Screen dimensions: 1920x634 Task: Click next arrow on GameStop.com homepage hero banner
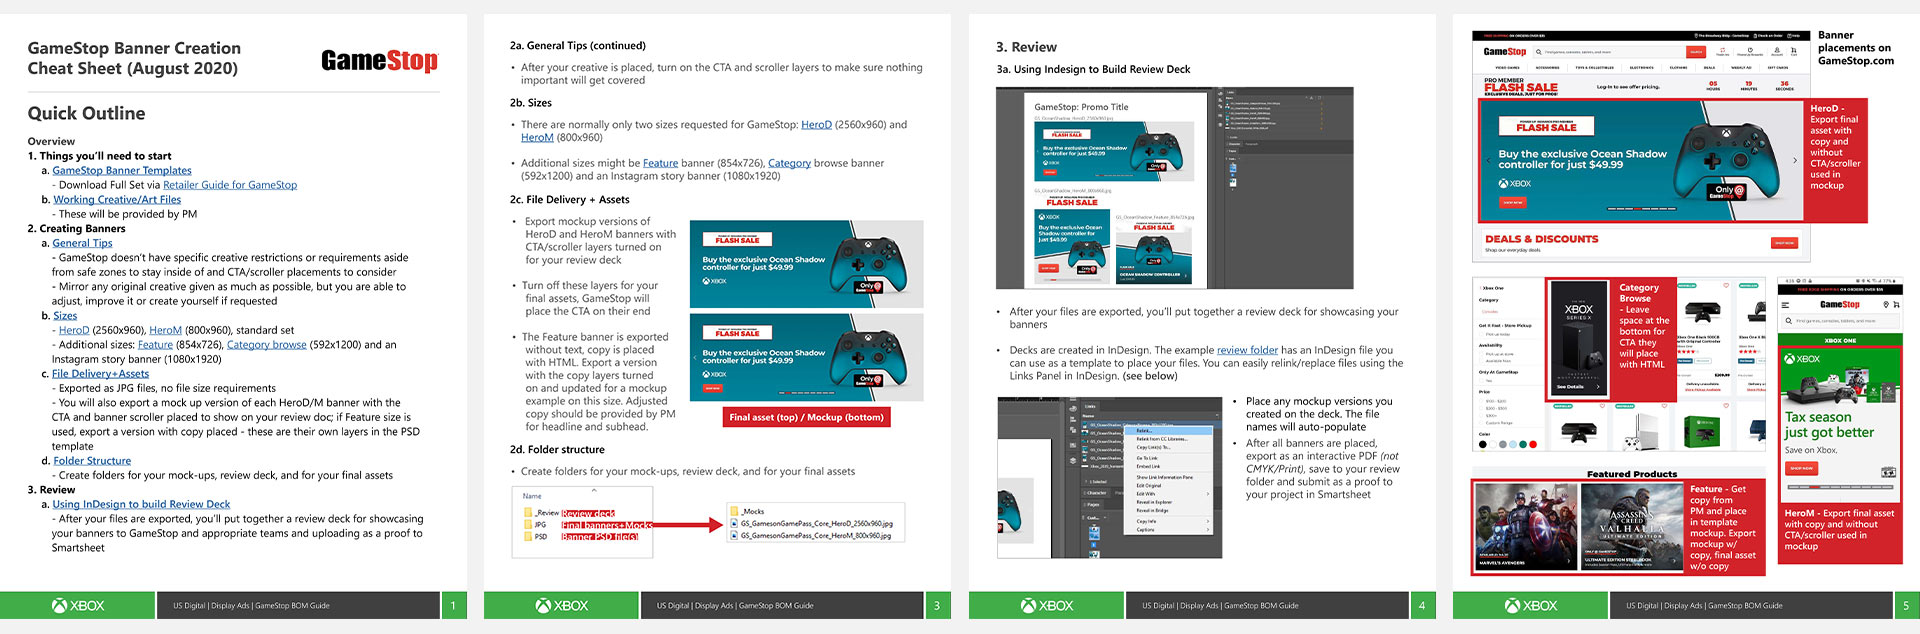coord(1795,160)
